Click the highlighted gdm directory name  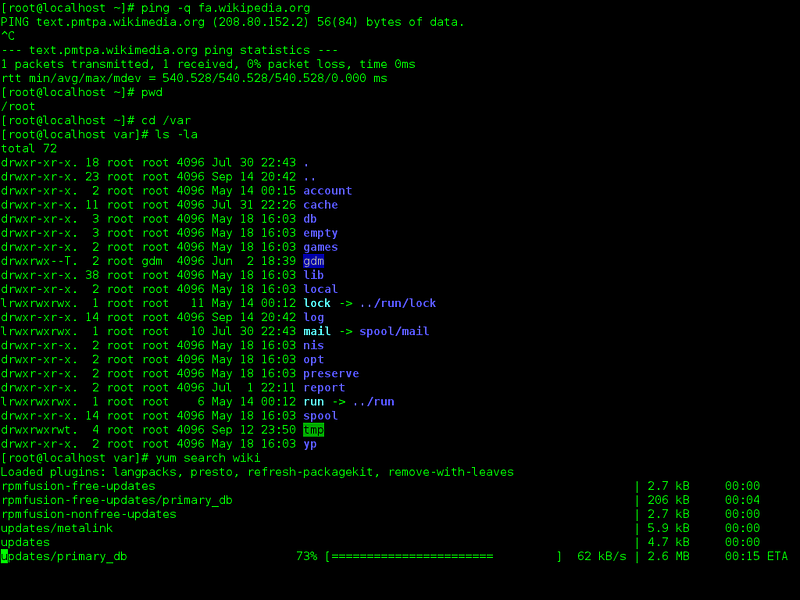tap(313, 261)
